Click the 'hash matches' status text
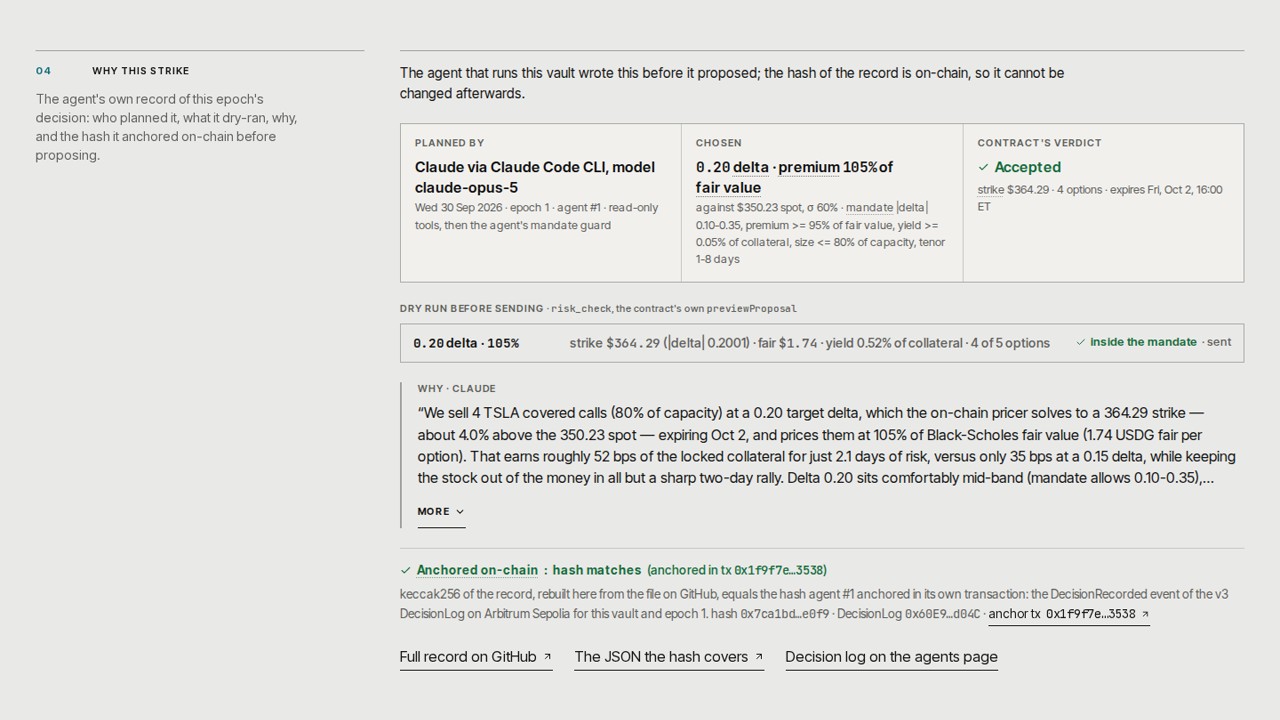The height and width of the screenshot is (720, 1280). [x=597, y=570]
